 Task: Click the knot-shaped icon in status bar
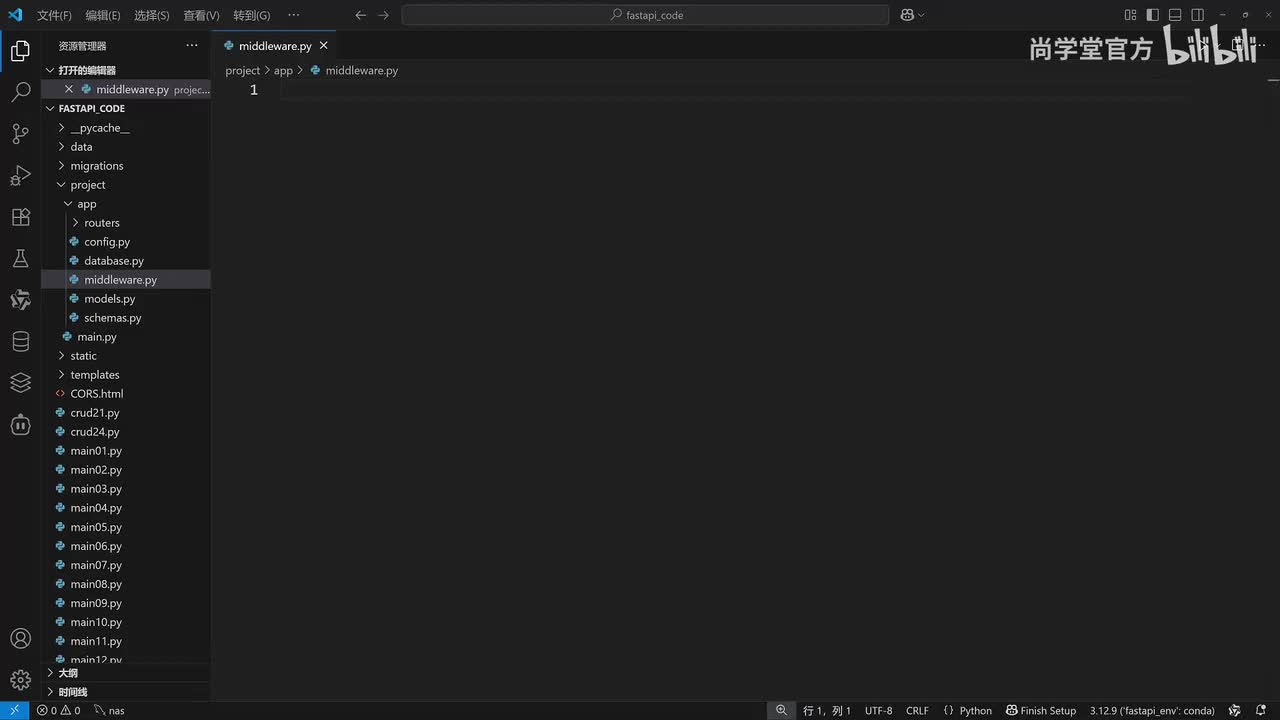1234,710
